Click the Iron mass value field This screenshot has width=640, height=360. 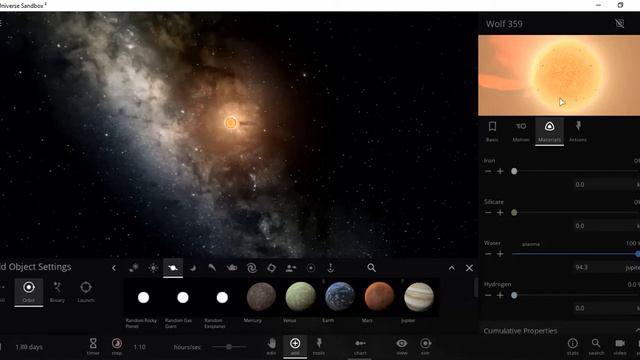[605, 184]
